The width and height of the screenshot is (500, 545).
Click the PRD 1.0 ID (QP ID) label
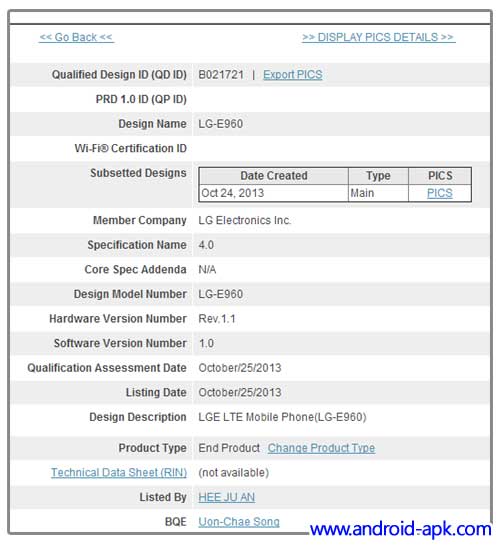coord(141,99)
